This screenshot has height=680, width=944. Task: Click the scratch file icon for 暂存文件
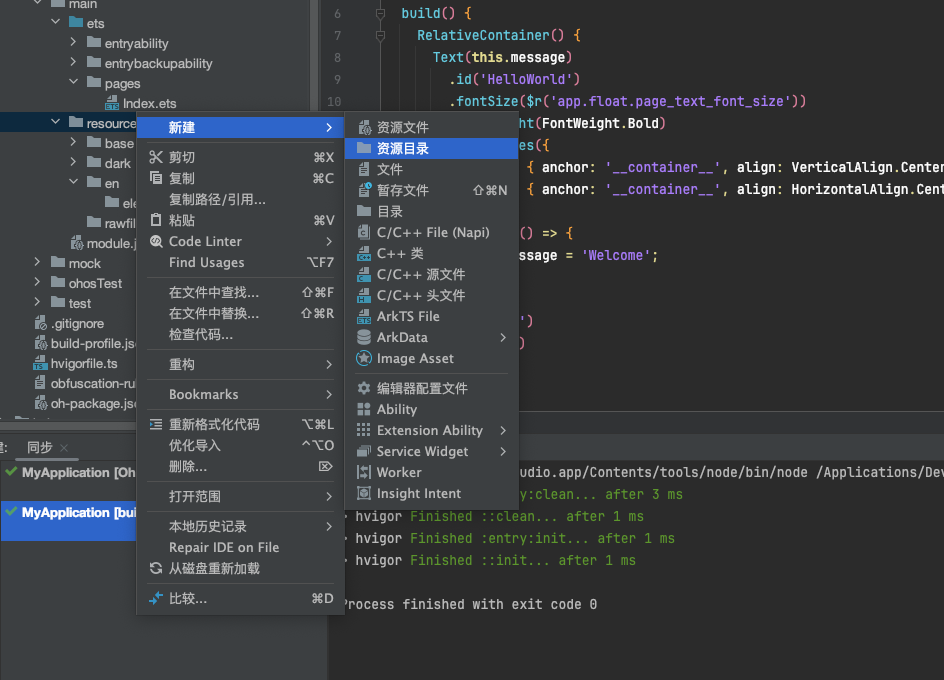click(364, 190)
